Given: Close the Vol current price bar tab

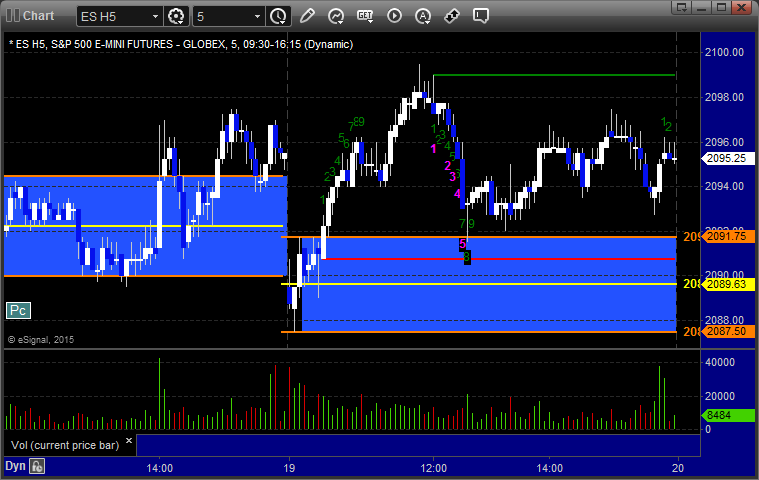Looking at the screenshot, I should coord(129,440).
